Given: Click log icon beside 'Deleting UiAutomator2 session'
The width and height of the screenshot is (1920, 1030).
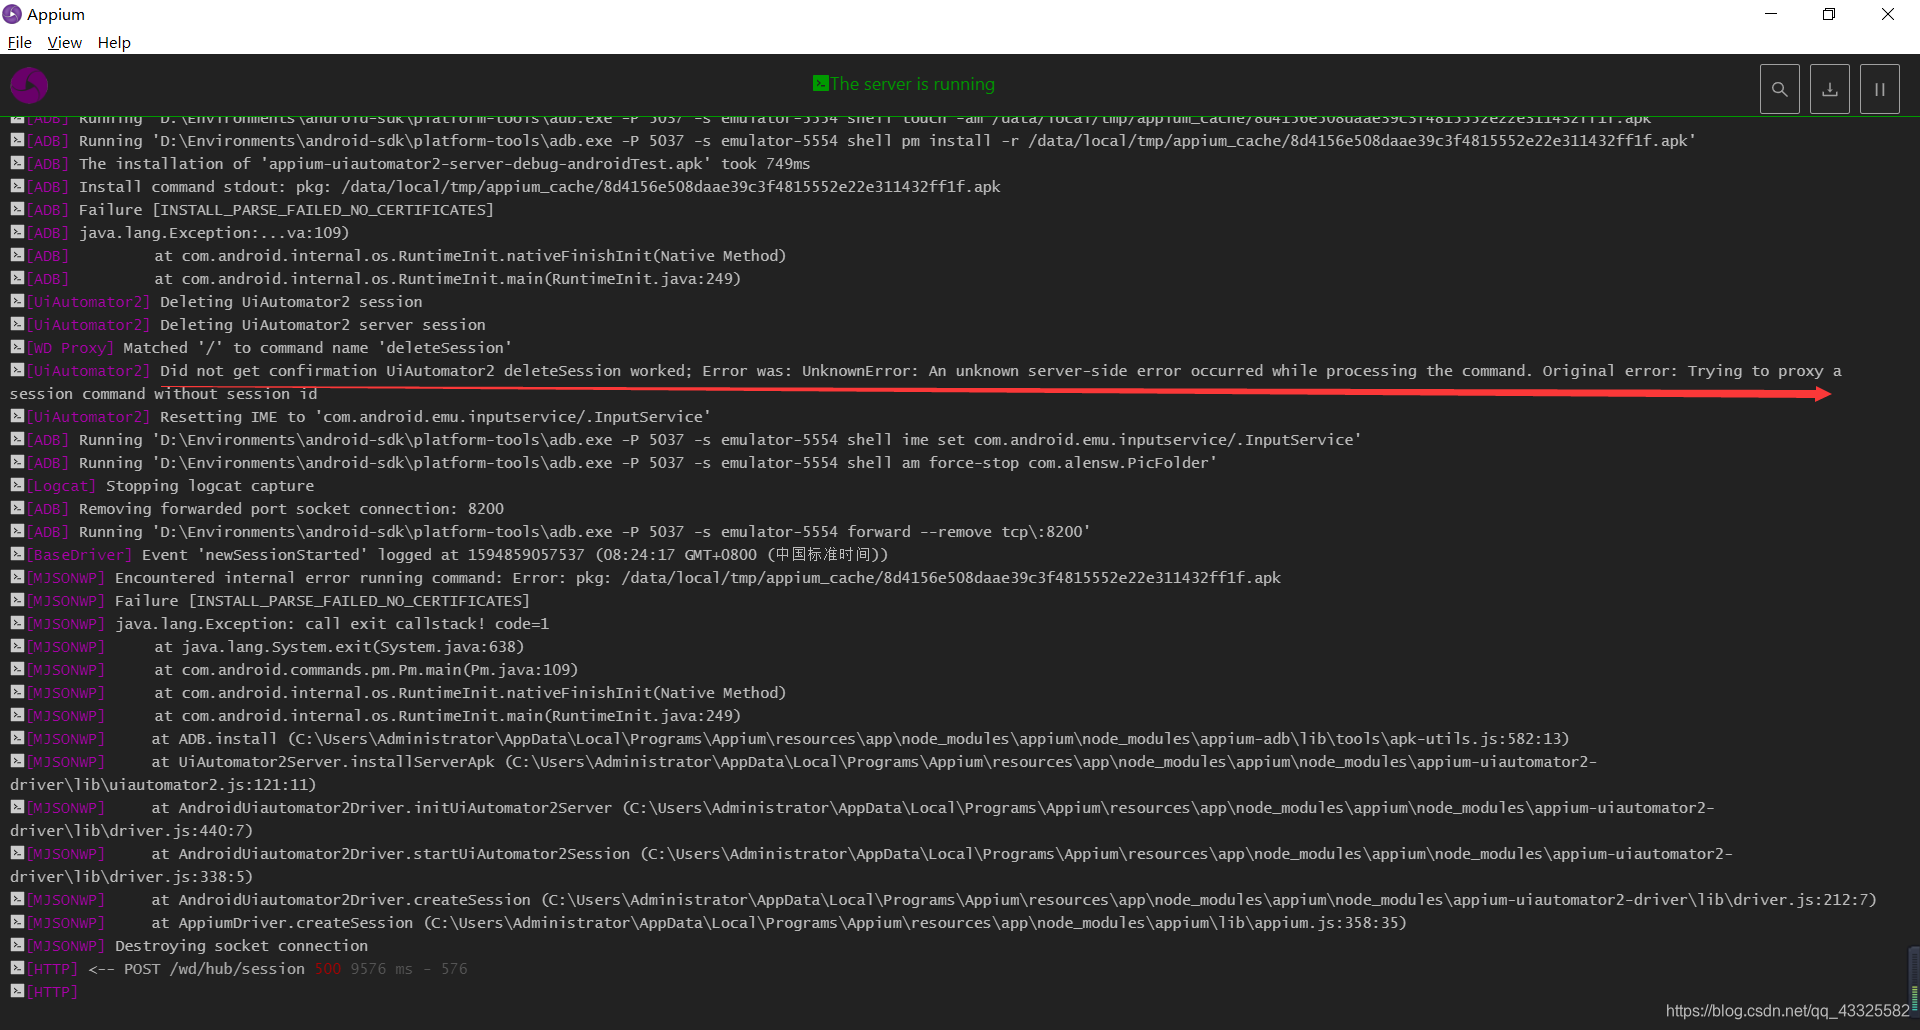Looking at the screenshot, I should coord(17,301).
